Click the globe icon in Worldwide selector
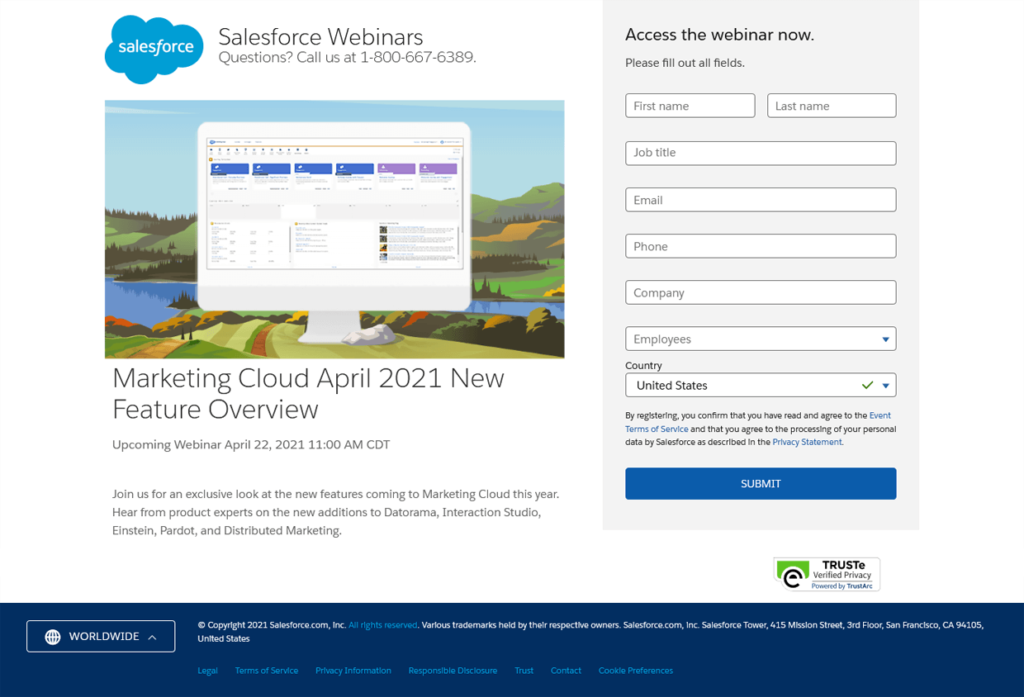 (53, 636)
